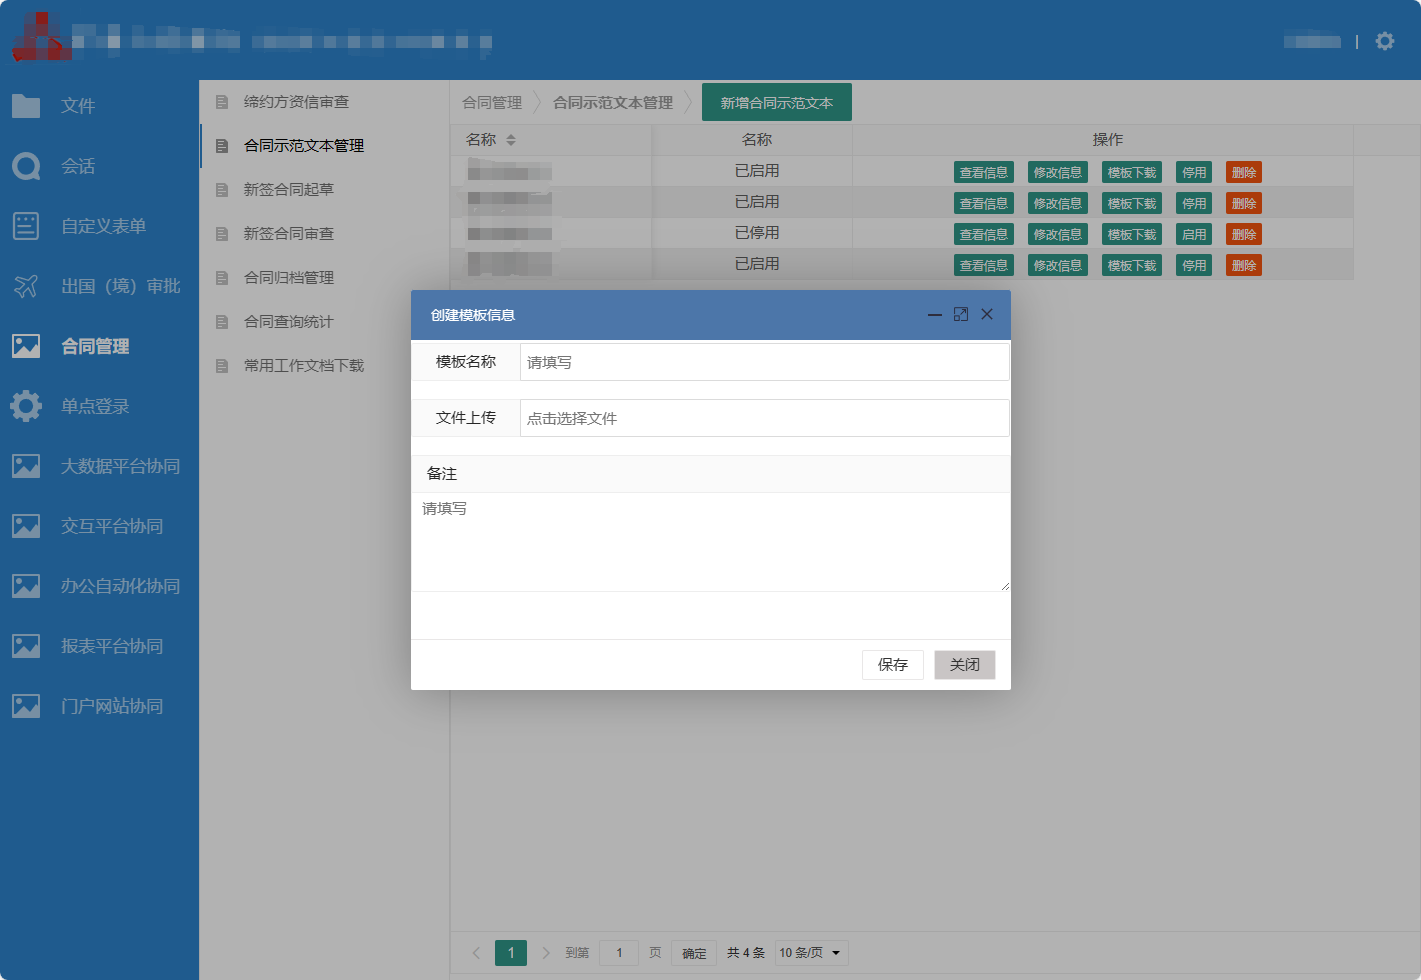Click document icon beside 常用工作文档下载
The image size is (1421, 980).
(x=222, y=366)
